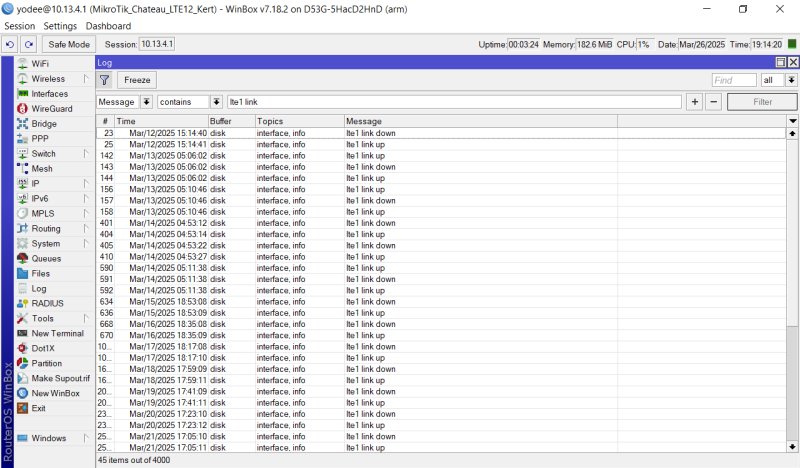Sort by the Message column header
This screenshot has width=800, height=468.
point(481,121)
